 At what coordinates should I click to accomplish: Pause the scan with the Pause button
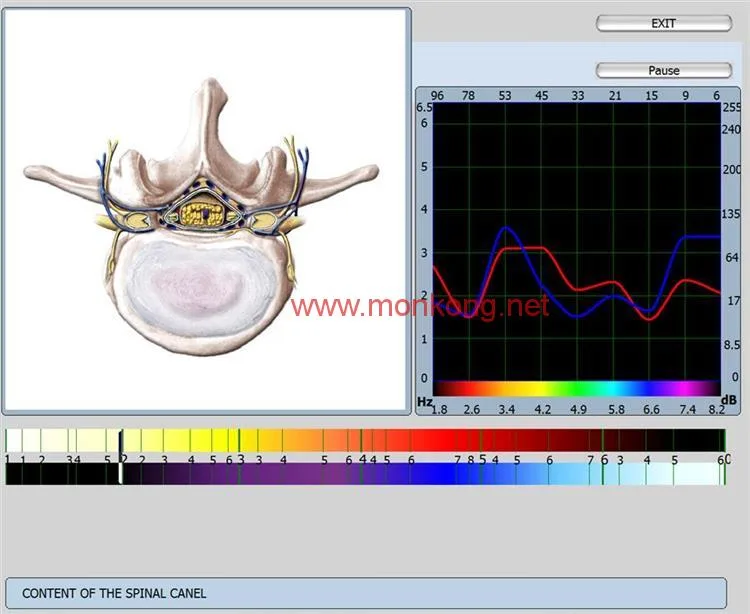tap(664, 70)
